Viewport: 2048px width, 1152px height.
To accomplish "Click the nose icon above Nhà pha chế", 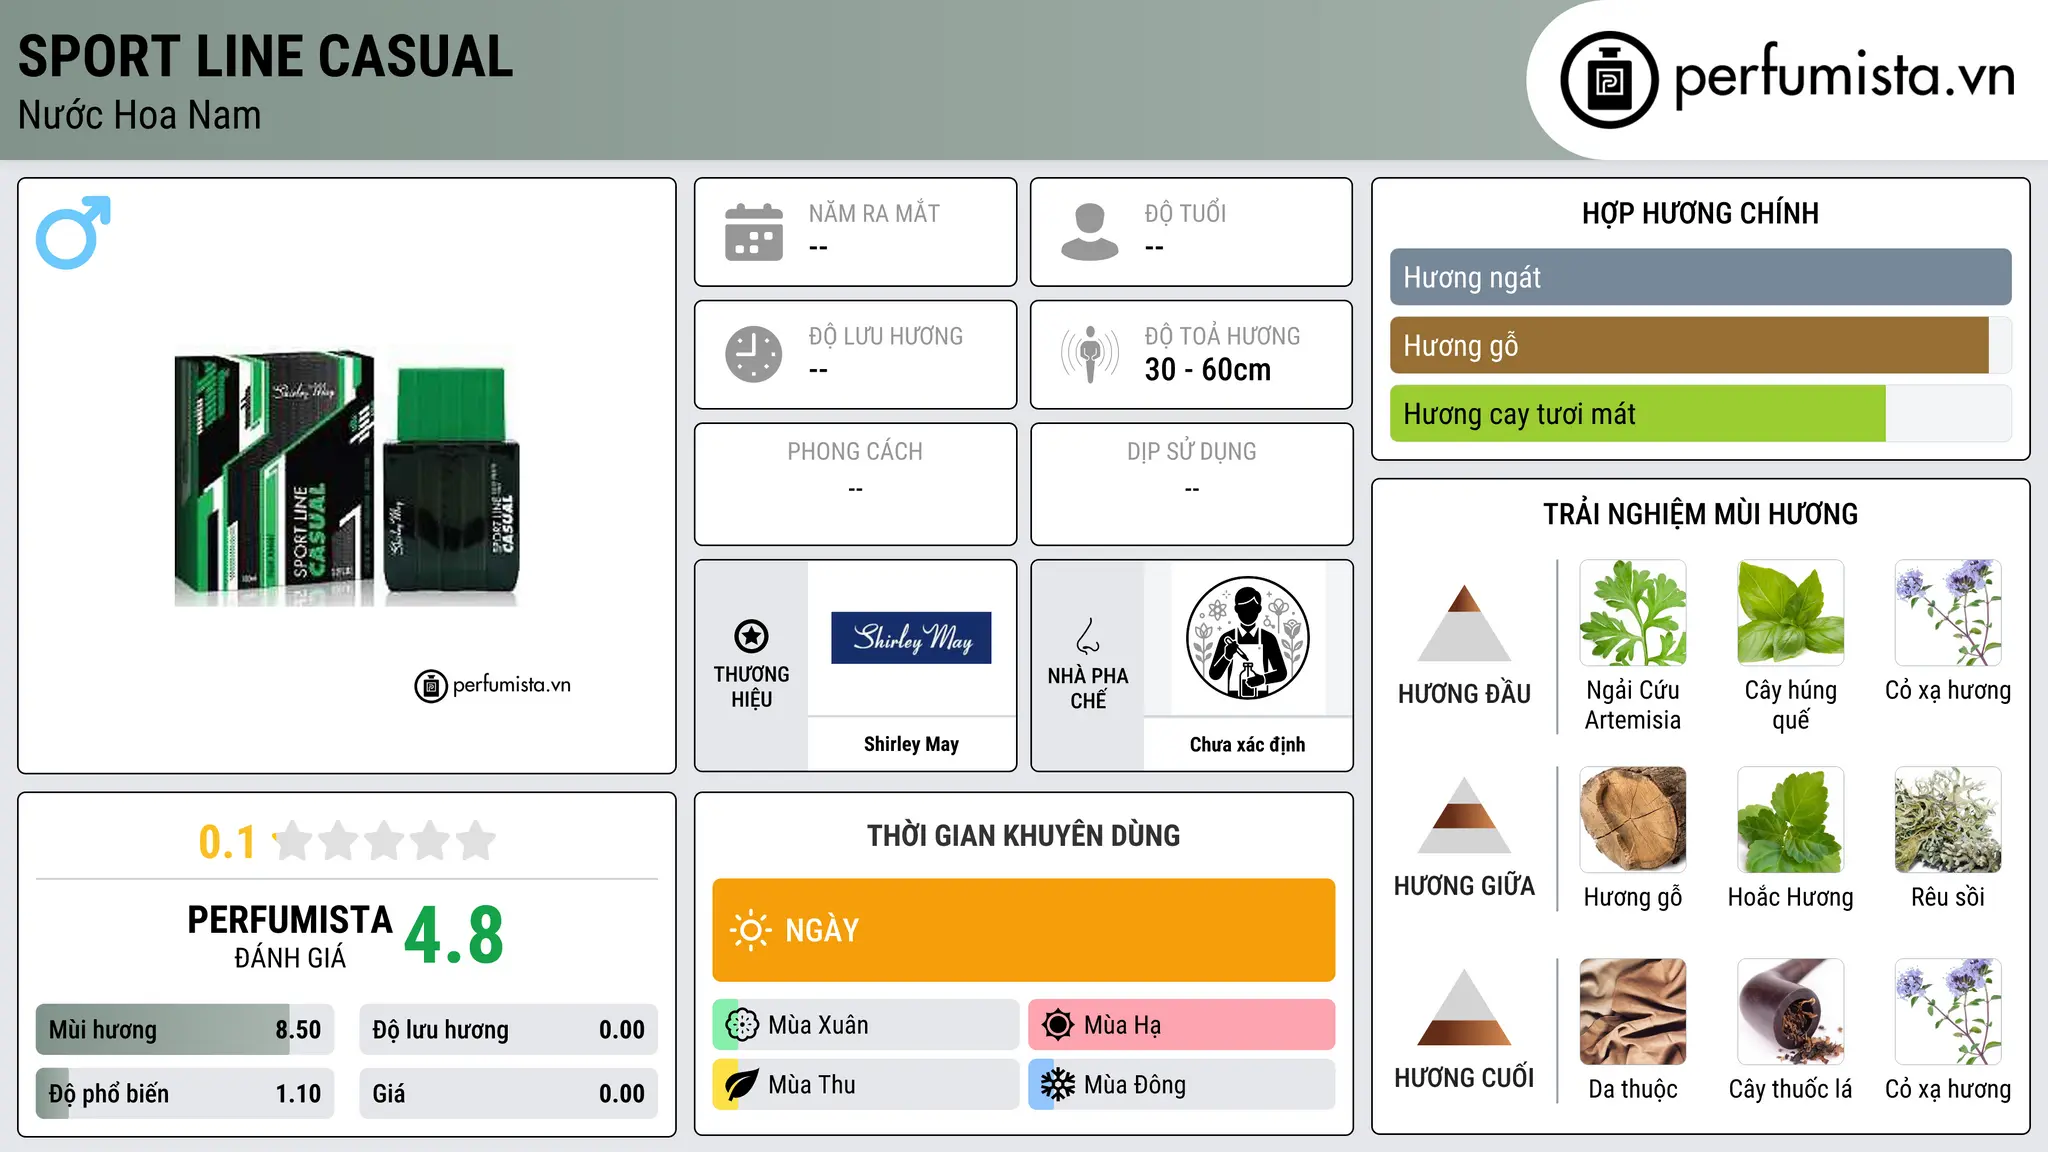I will coord(1088,636).
